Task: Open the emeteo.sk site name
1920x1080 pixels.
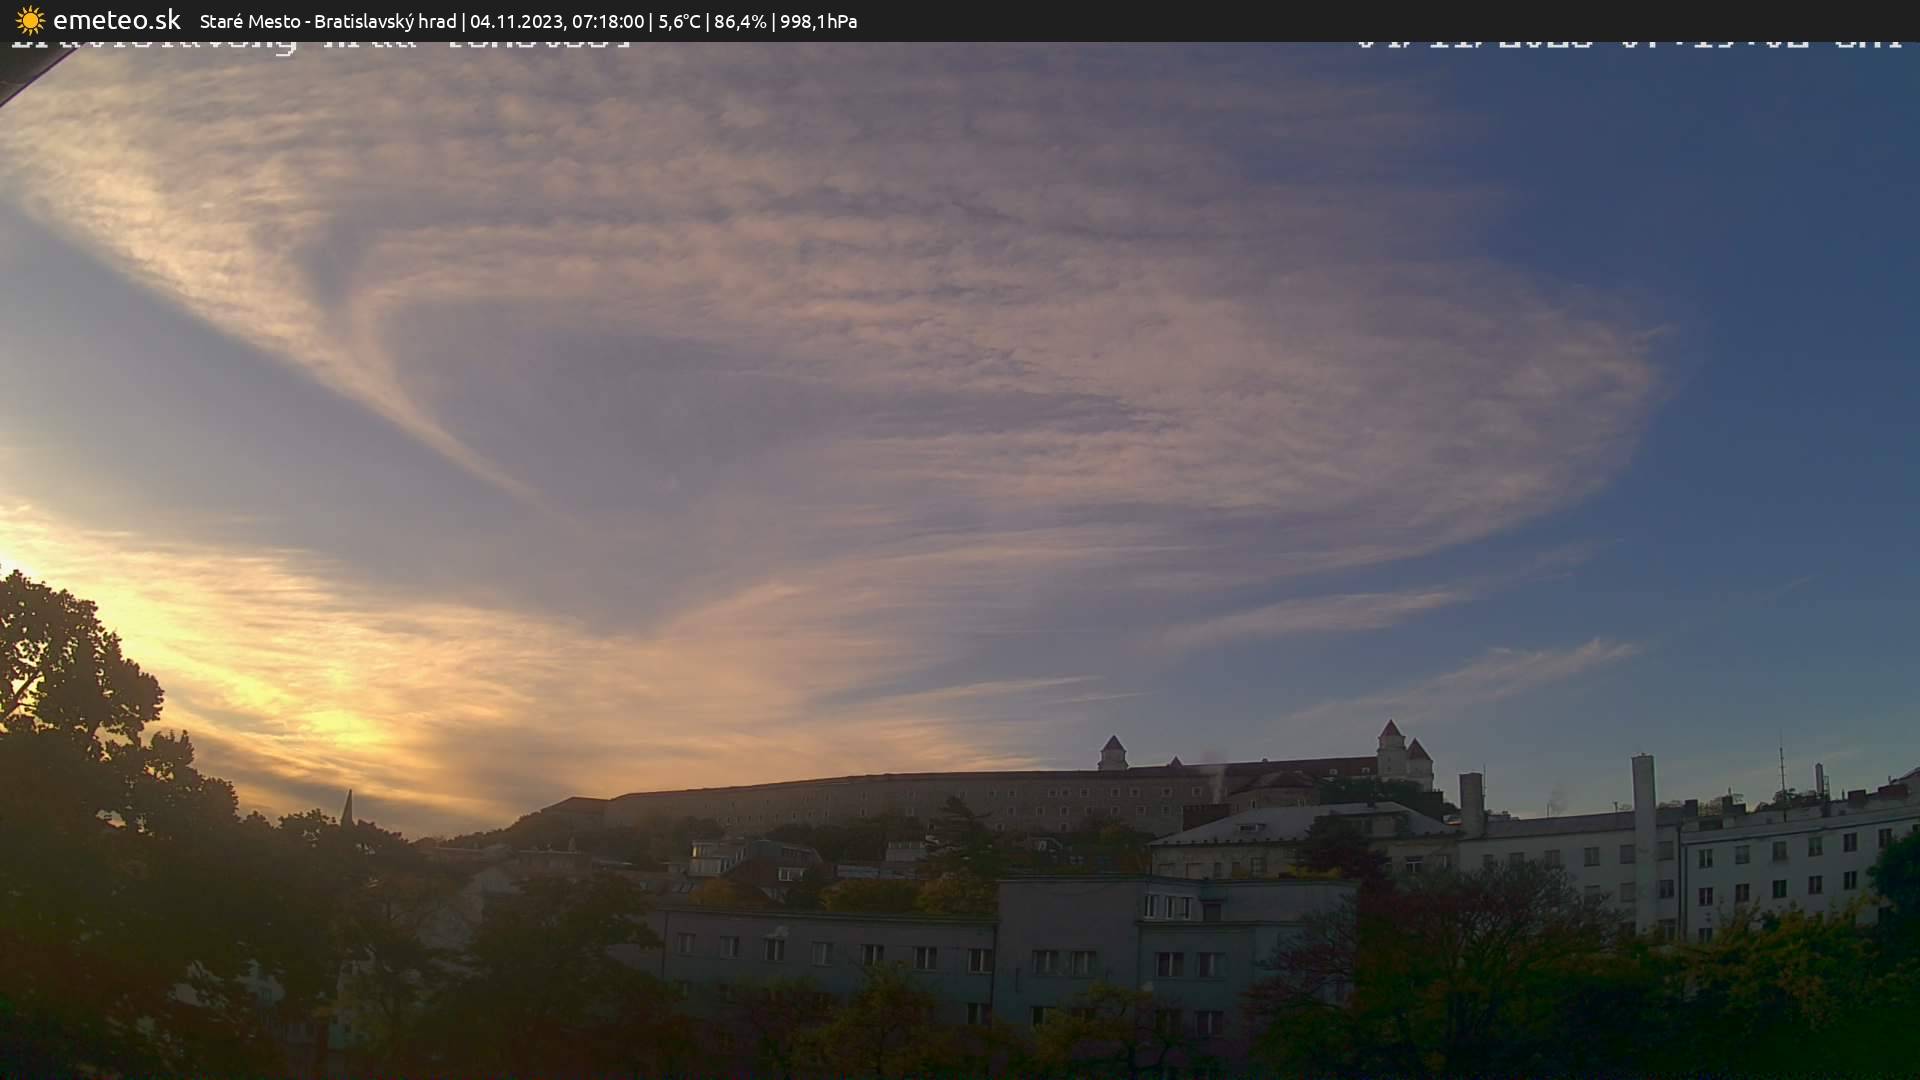Action: [116, 21]
